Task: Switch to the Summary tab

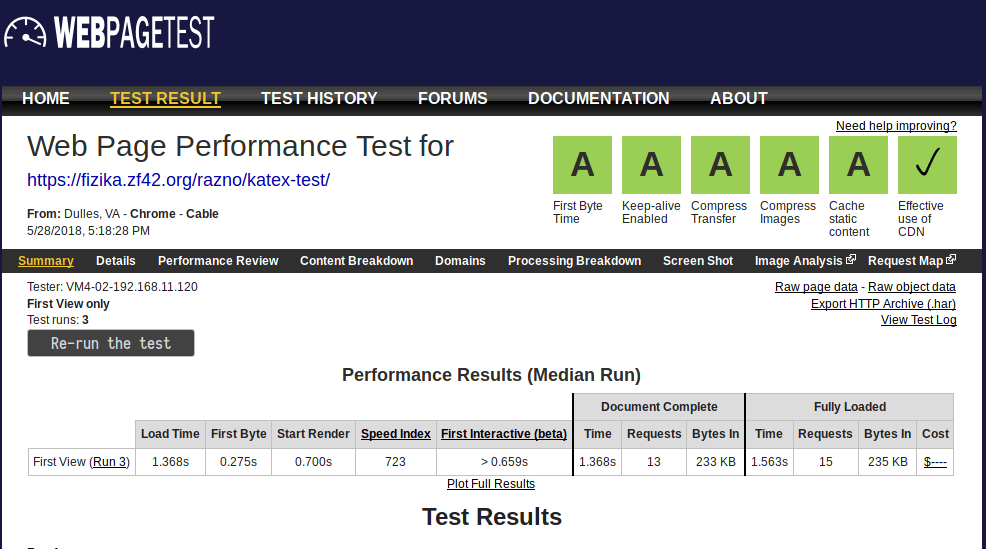Action: point(46,261)
